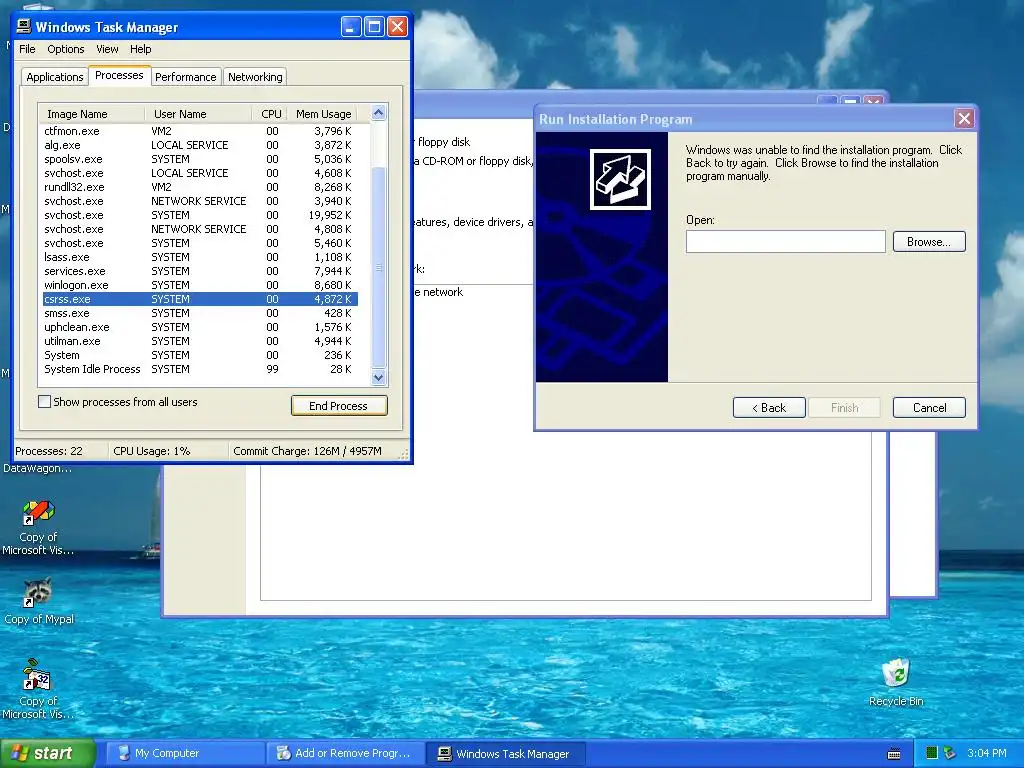Click the process list scroll up arrow
The height and width of the screenshot is (768, 1024).
pyautogui.click(x=379, y=113)
